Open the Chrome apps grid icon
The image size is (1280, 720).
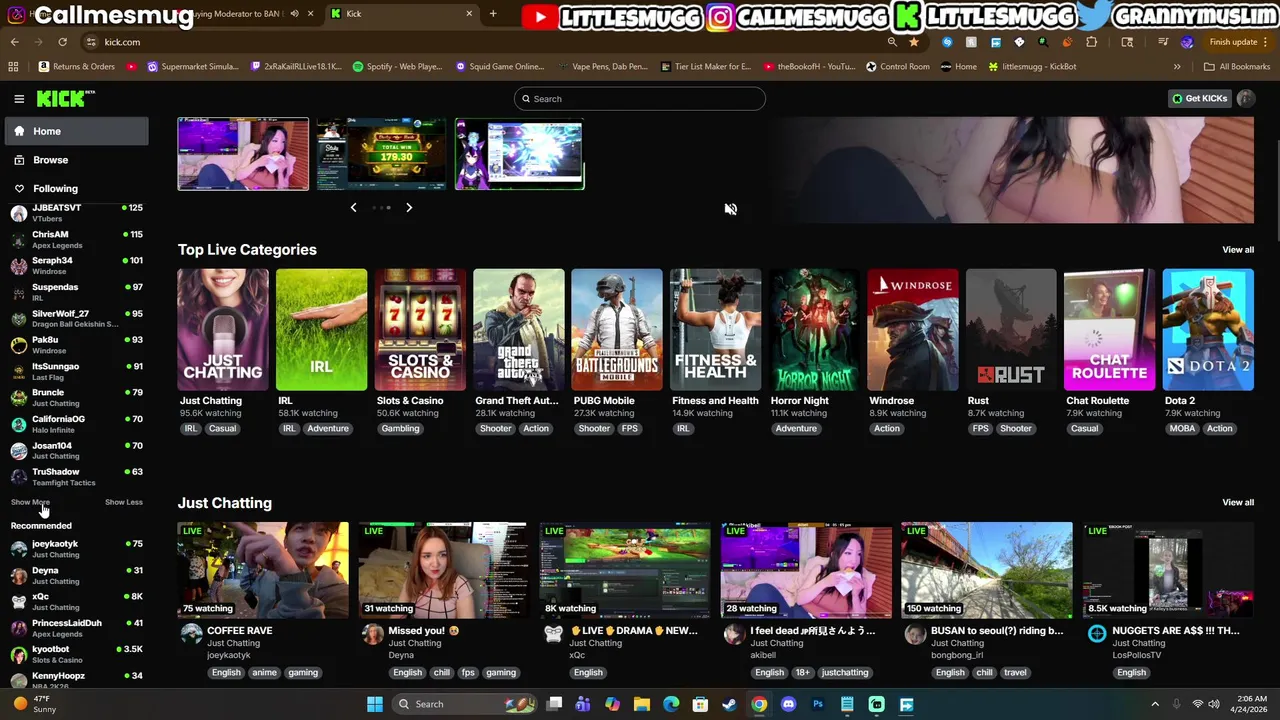pos(13,66)
